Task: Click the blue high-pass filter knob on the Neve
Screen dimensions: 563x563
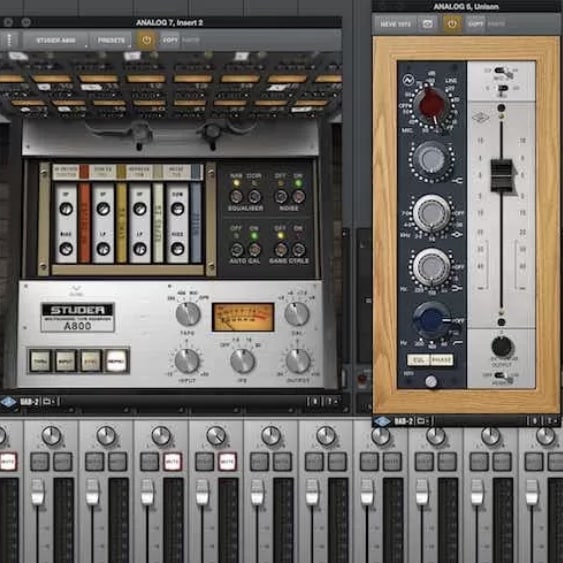Action: pyautogui.click(x=431, y=320)
